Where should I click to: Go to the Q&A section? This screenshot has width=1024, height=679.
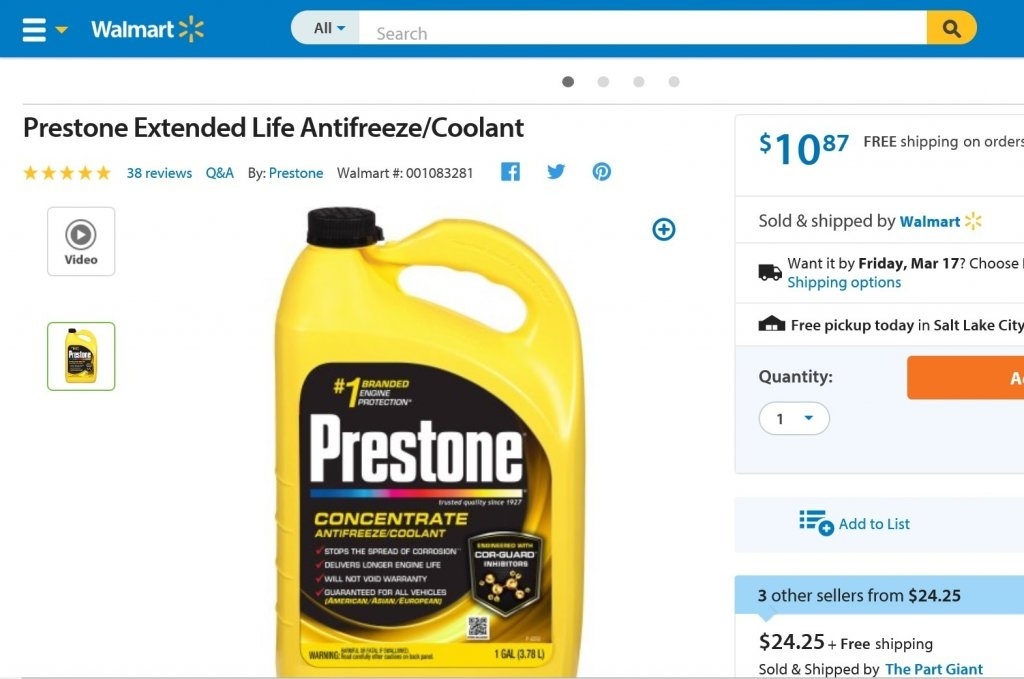[220, 173]
